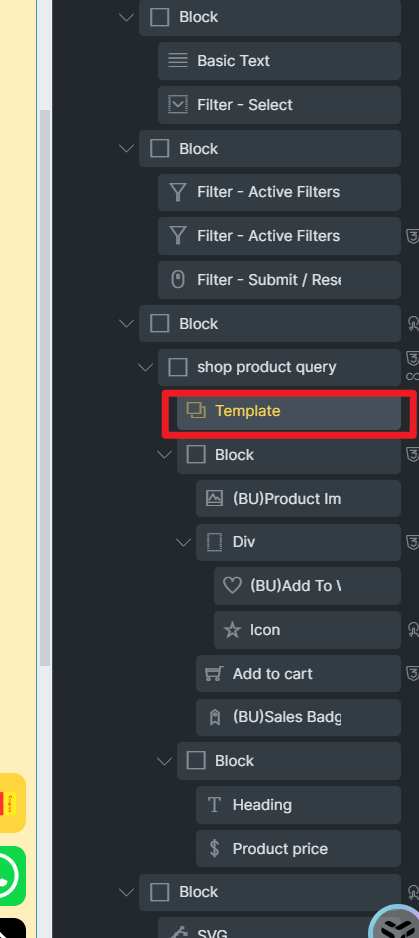419x938 pixels.
Task: Collapse the shop product query element
Action: point(146,367)
